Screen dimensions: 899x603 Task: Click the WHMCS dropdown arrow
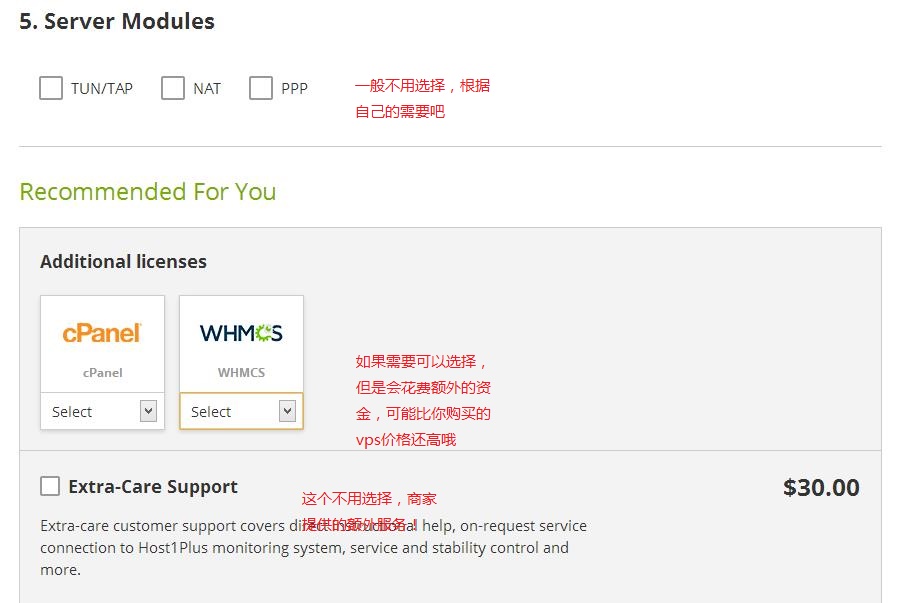tap(287, 411)
